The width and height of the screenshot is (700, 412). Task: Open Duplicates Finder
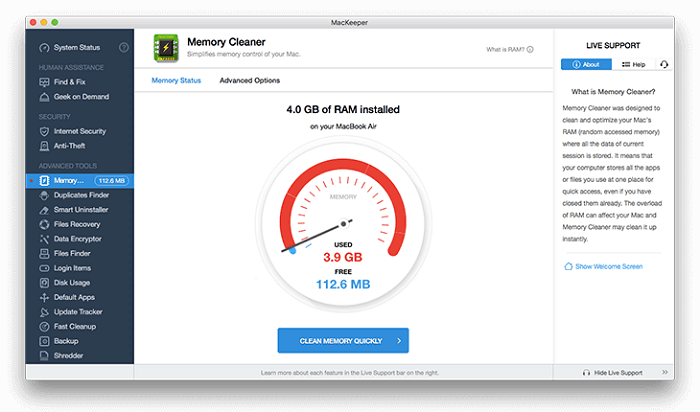tap(74, 195)
